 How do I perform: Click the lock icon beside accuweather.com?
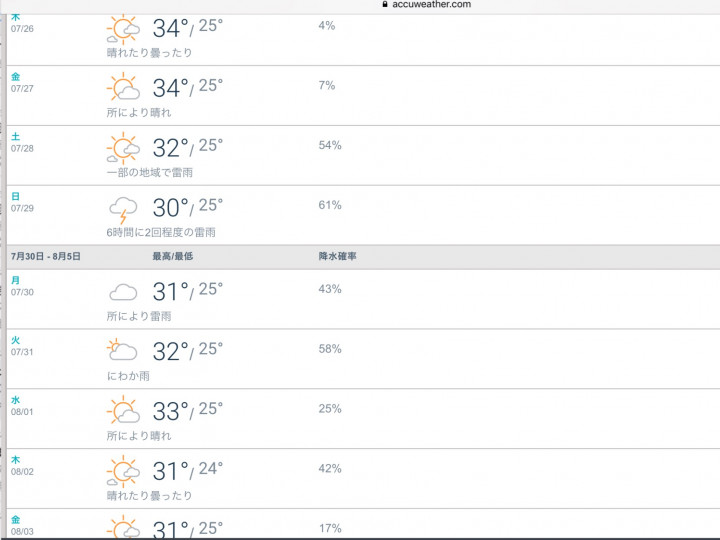(x=384, y=4)
